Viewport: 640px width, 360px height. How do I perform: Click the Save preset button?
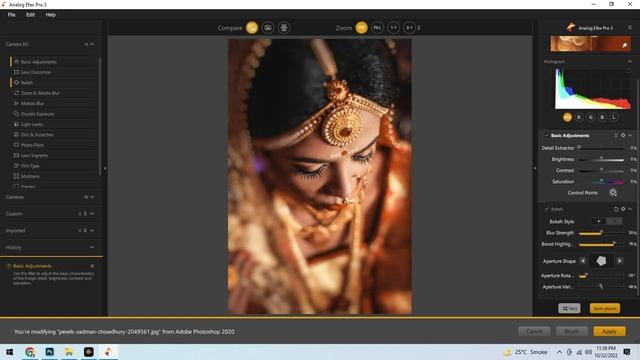(x=605, y=309)
